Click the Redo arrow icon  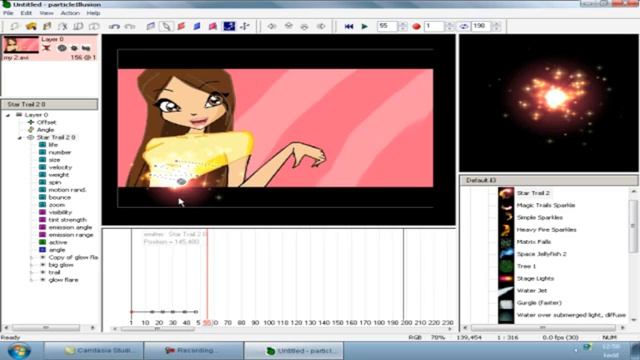pos(130,27)
